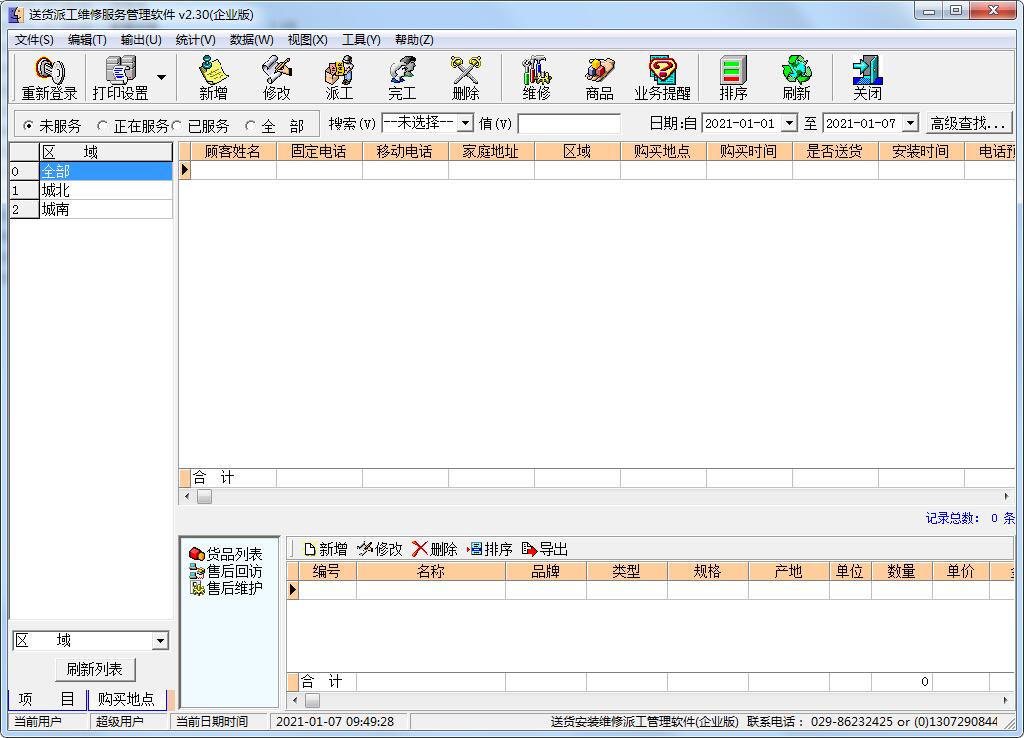Select the 已服务 radio button
Image resolution: width=1024 pixels, height=738 pixels.
pos(177,126)
